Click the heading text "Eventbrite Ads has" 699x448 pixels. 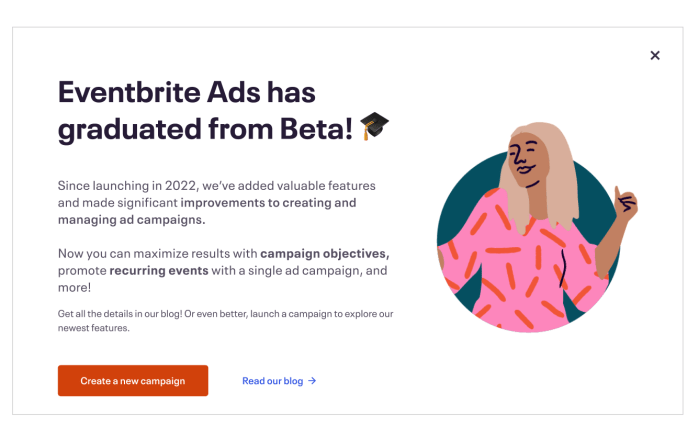pos(186,93)
